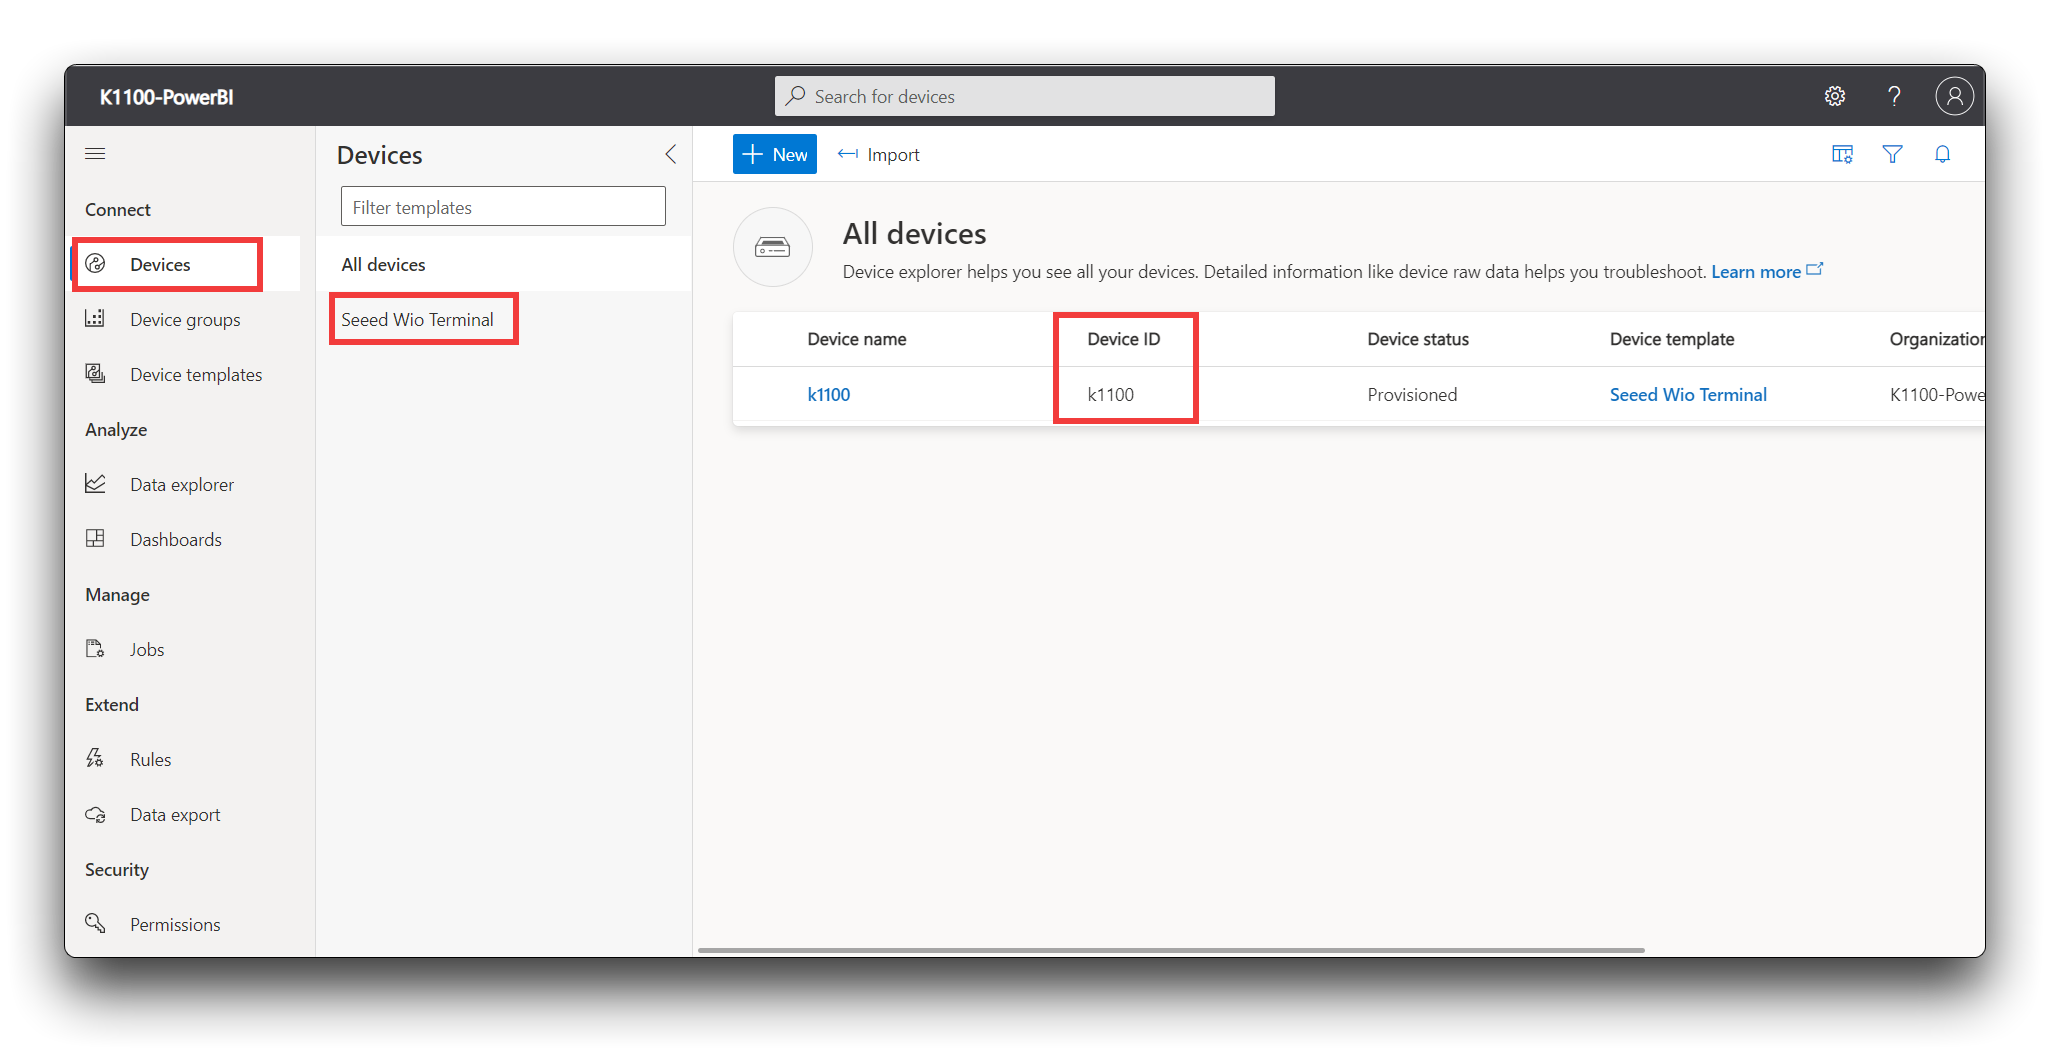This screenshot has width=2050, height=1054.
Task: Collapse the Devices templates panel
Action: [x=671, y=155]
